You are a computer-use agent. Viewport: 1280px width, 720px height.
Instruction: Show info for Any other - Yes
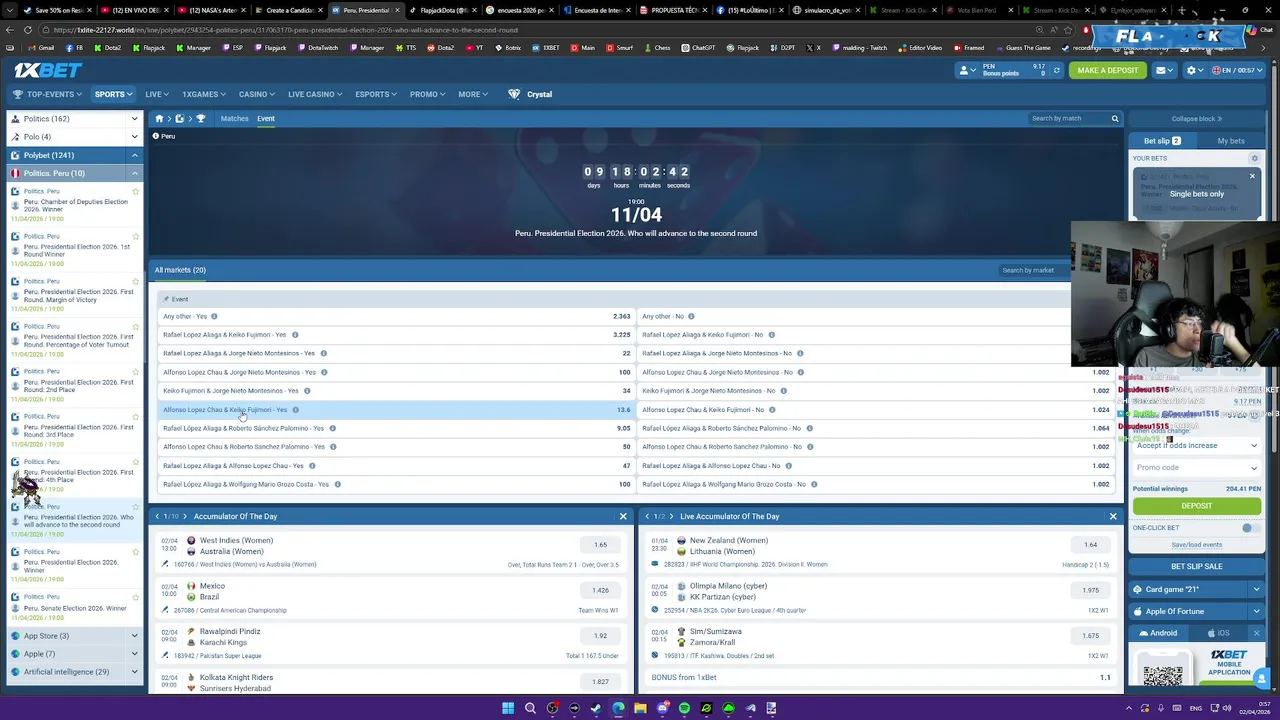pos(214,316)
